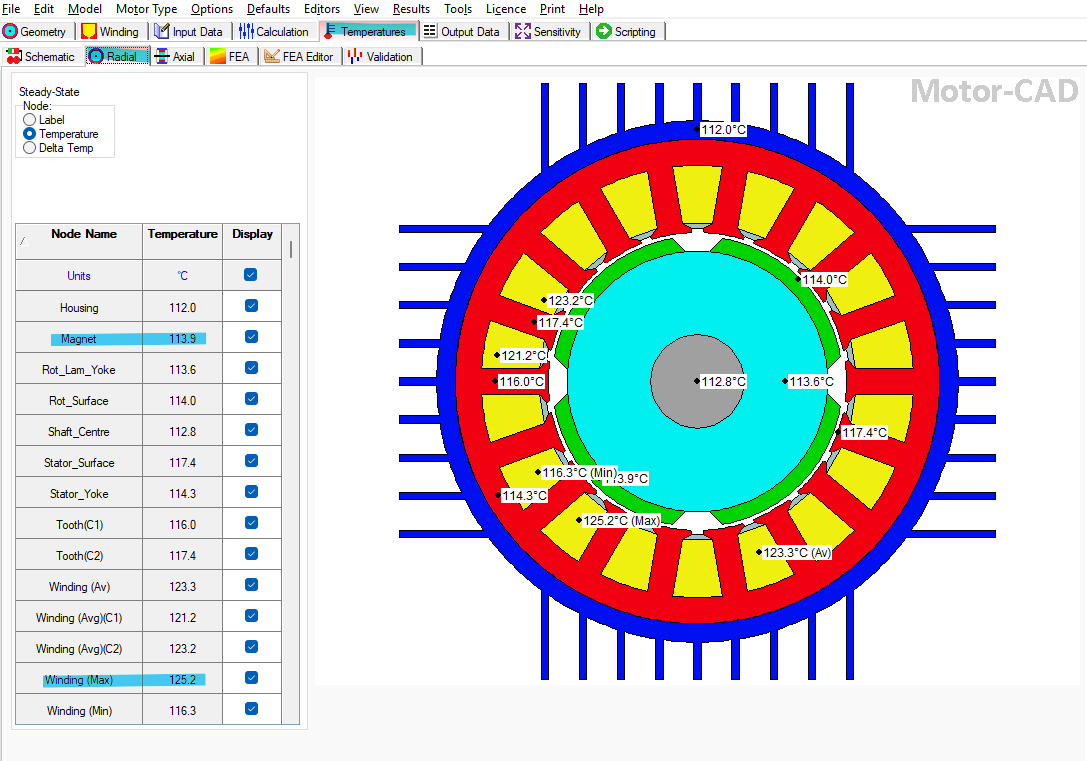Screen dimensions: 1087x761
Task: Open the Winding tab icon
Action: pos(89,31)
